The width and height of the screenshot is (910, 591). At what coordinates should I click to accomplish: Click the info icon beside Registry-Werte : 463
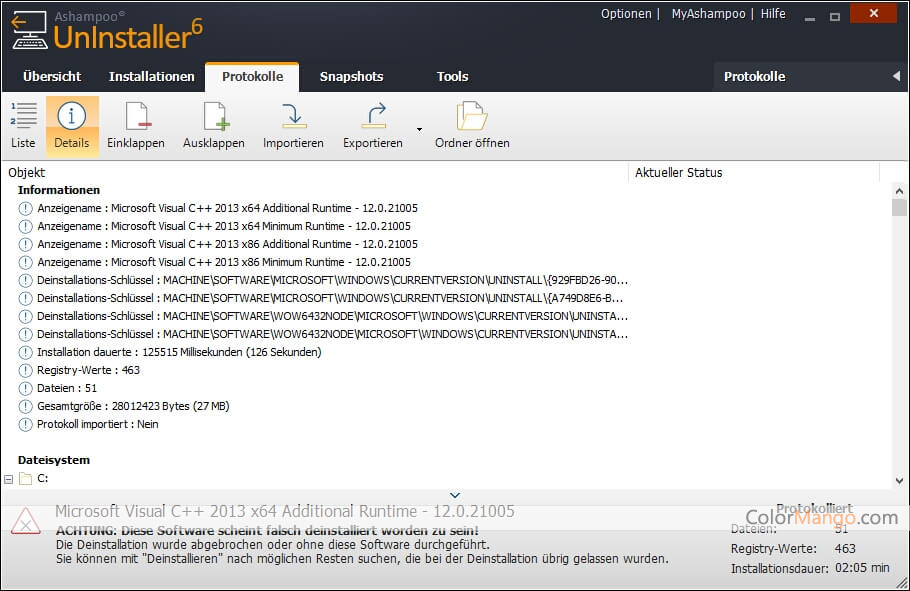(26, 370)
